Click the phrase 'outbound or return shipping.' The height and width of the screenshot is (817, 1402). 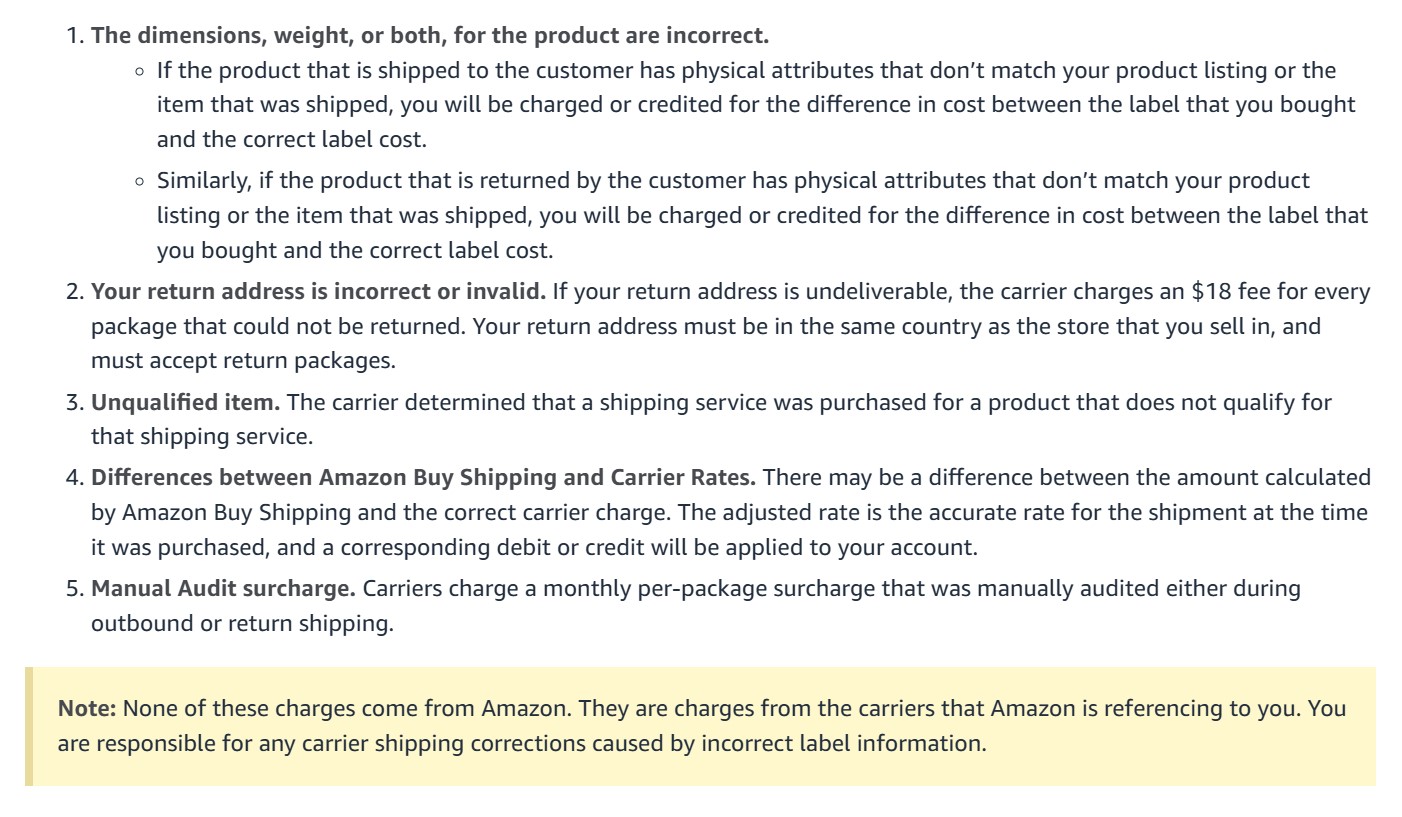tap(242, 623)
